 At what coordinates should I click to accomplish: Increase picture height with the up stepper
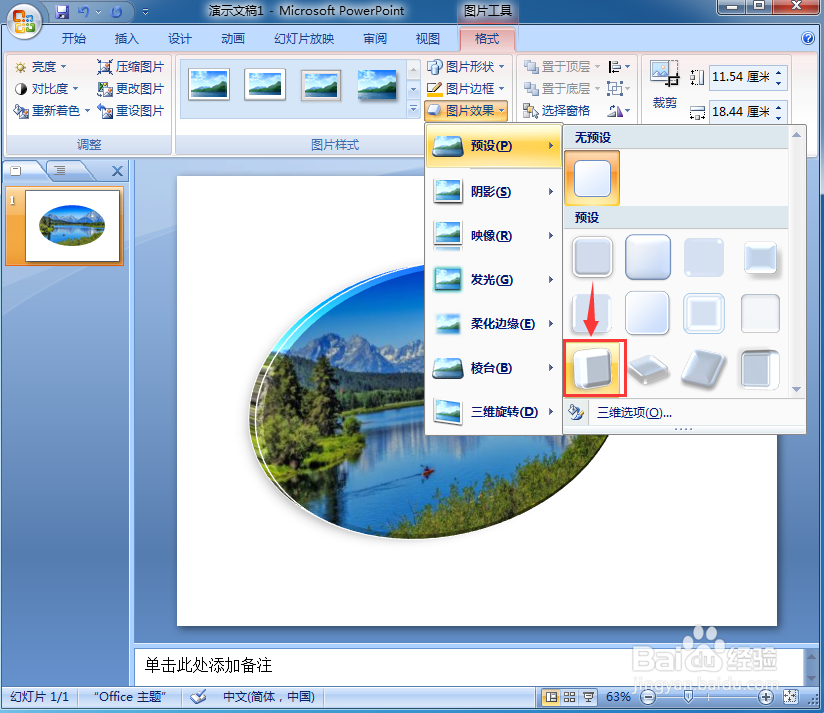point(779,73)
